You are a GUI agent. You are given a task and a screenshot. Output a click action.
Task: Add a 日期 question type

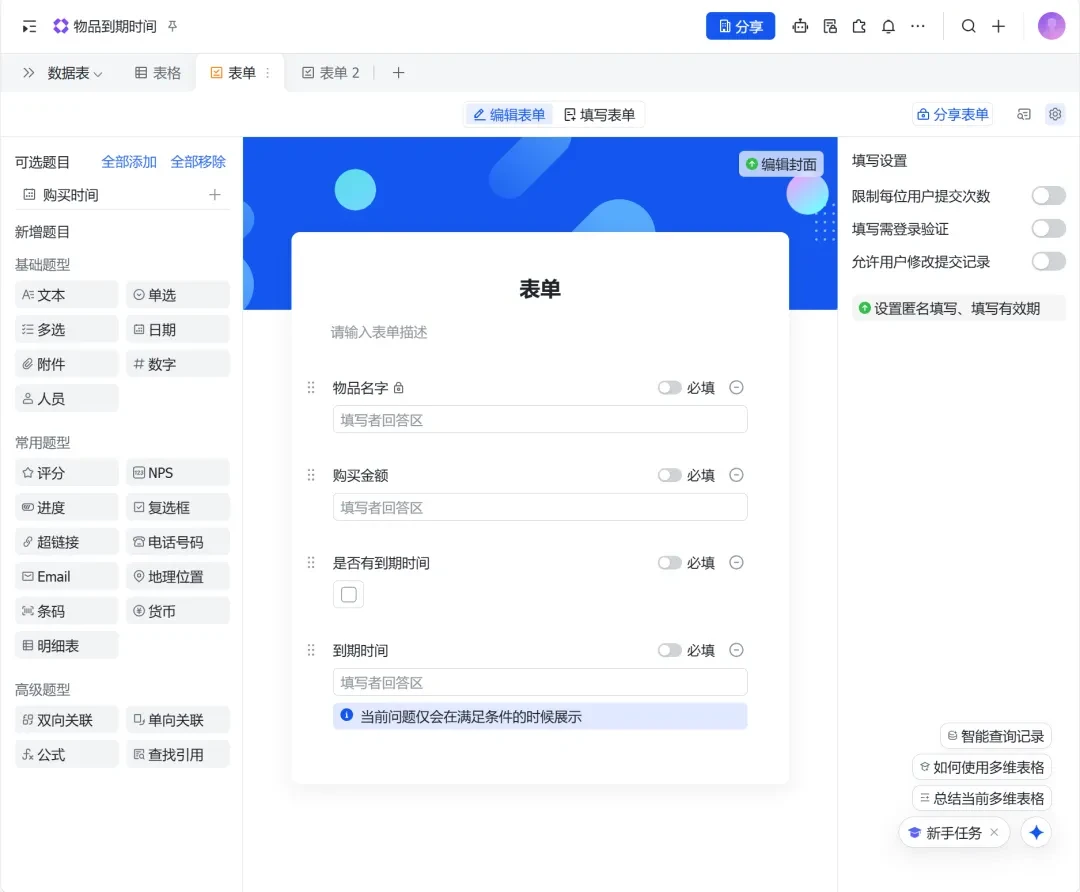(x=178, y=329)
